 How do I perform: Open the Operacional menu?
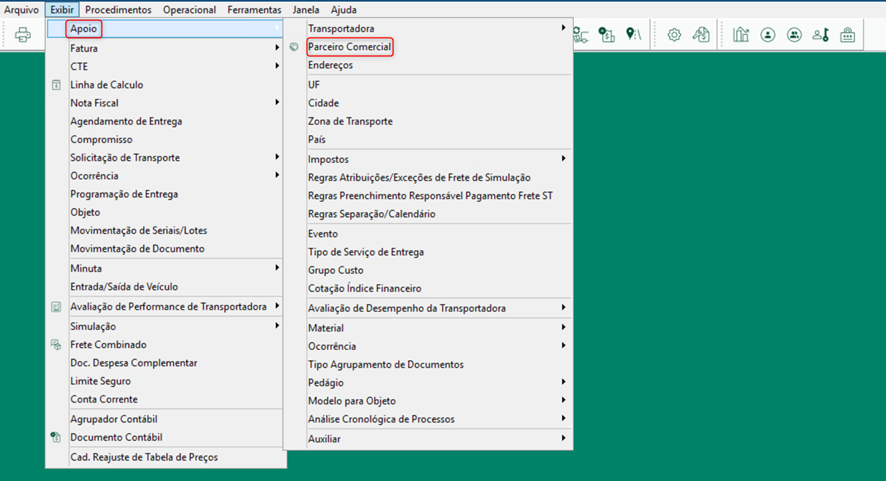coord(189,10)
